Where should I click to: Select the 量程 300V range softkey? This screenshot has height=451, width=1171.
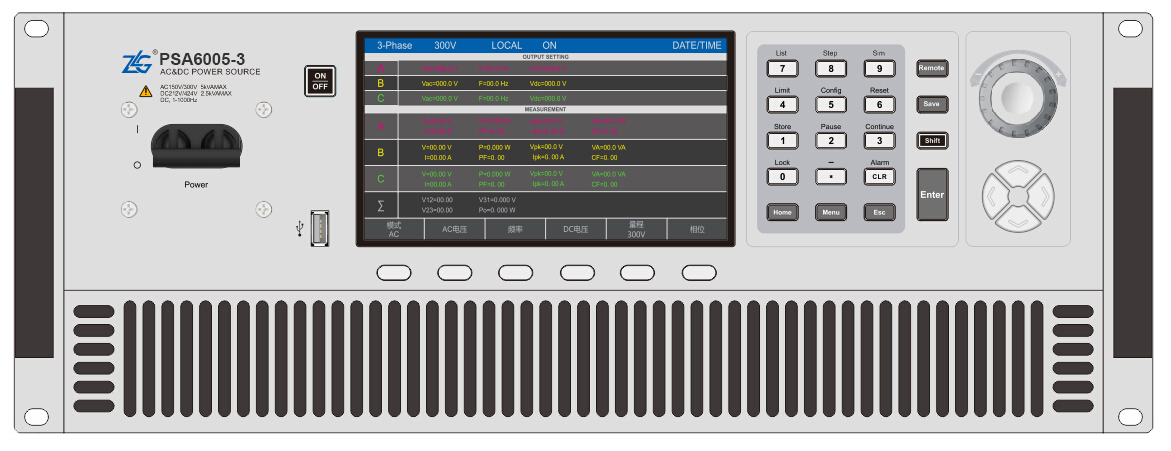coord(637,230)
